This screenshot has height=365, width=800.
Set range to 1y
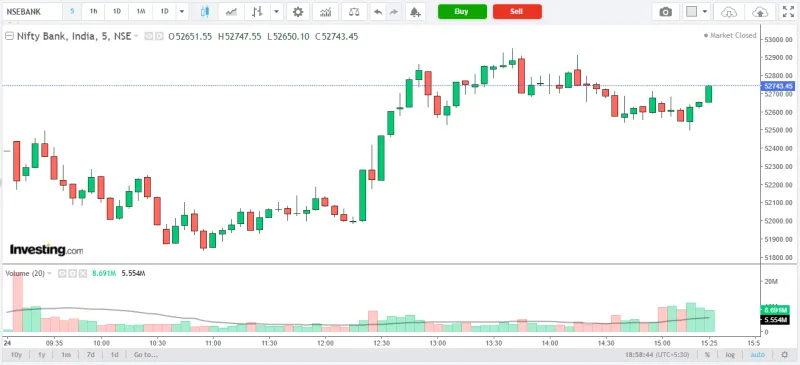point(42,354)
